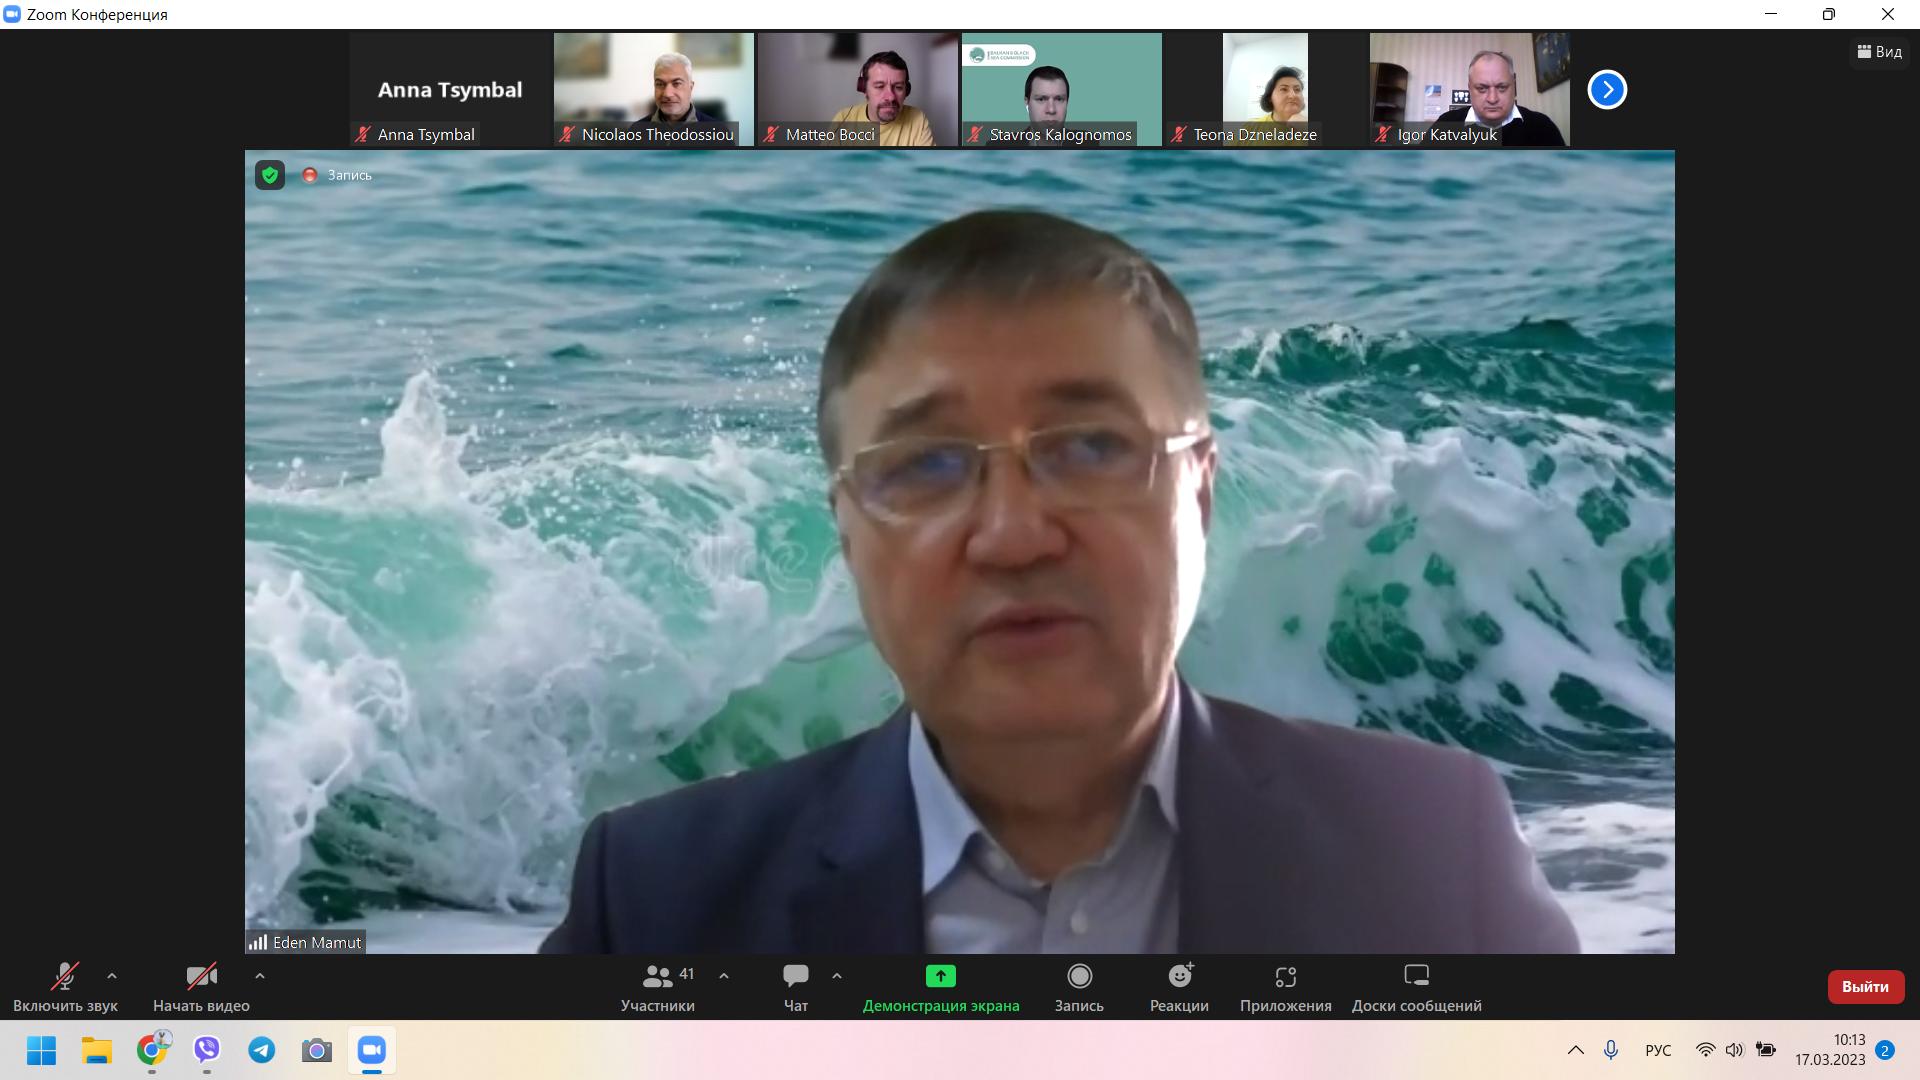Expand the participants options chevron
1920x1080 pixels.
click(724, 976)
